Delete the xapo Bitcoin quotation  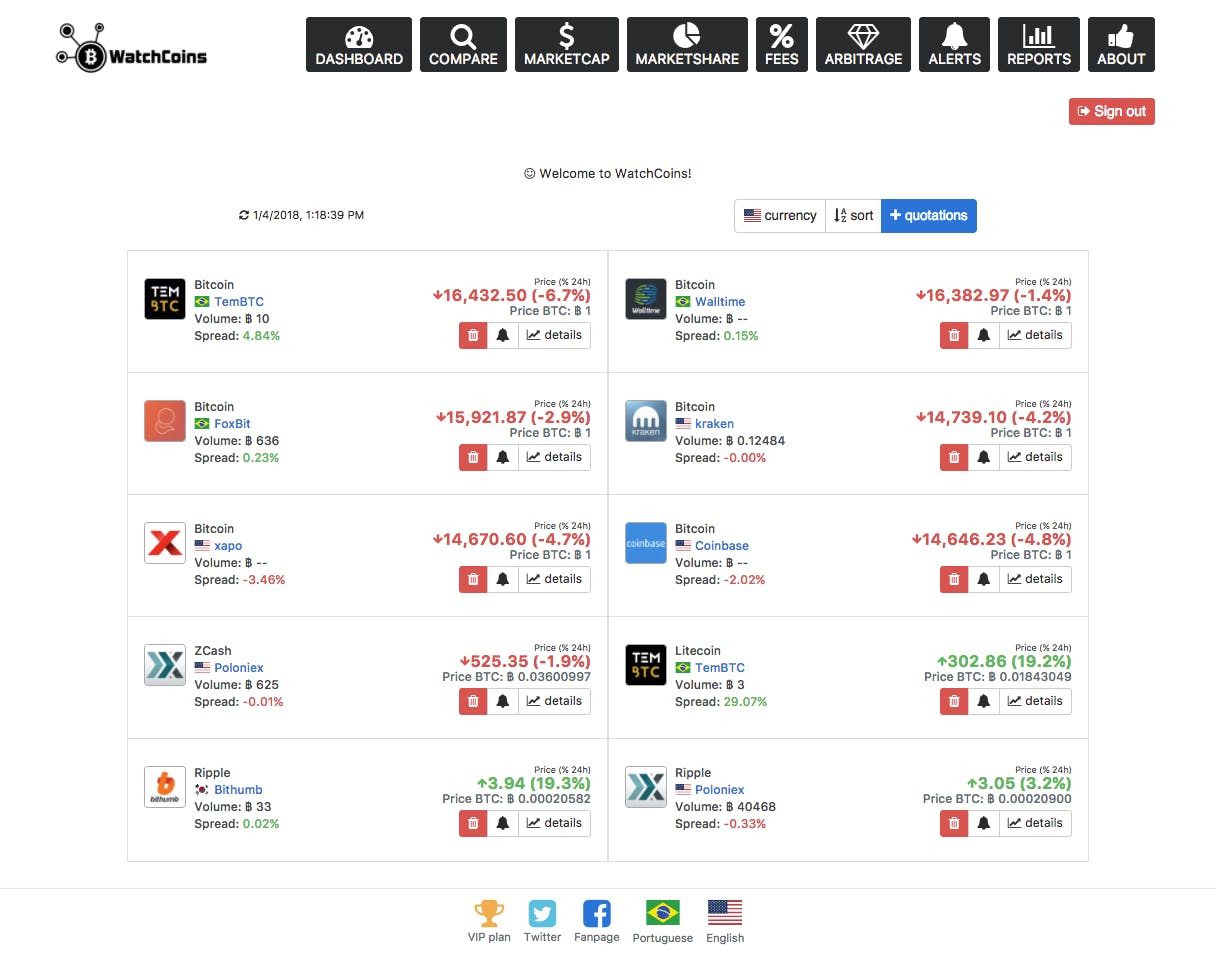(473, 580)
